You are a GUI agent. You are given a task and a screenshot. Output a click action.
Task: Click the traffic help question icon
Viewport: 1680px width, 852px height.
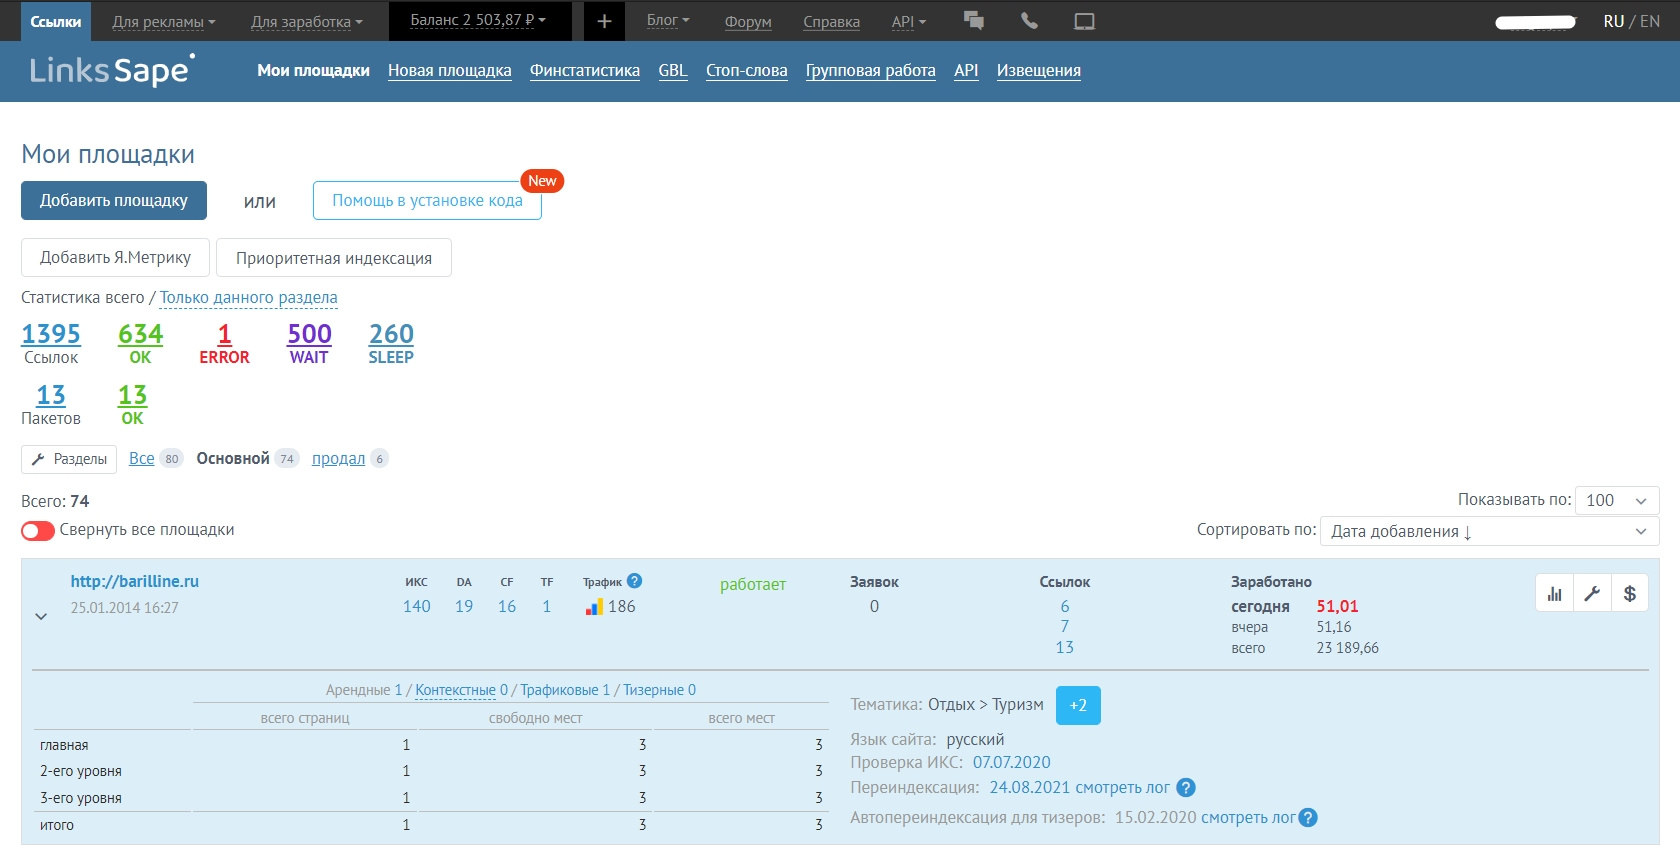pos(634,581)
